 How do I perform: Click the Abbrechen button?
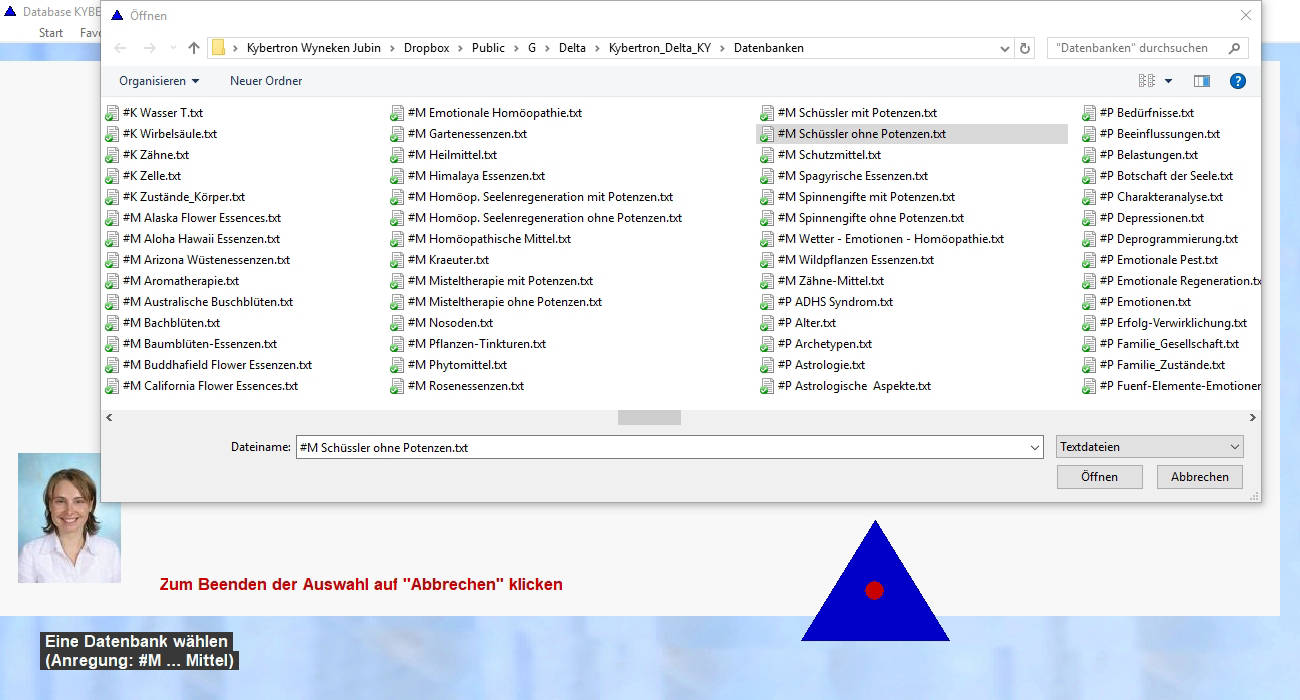point(1199,477)
